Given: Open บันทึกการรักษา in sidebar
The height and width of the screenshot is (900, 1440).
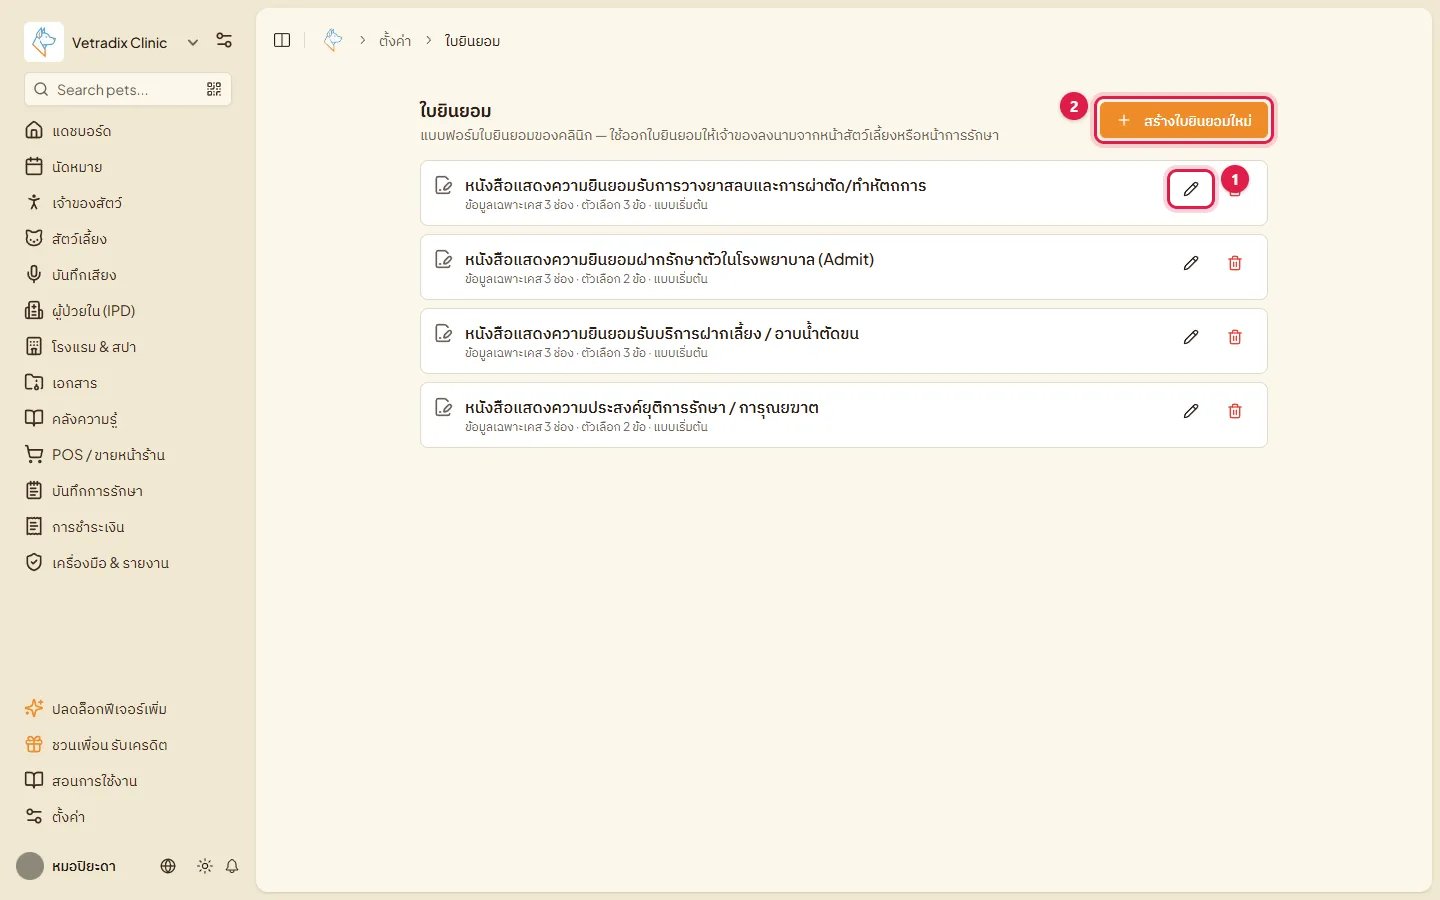Looking at the screenshot, I should click(128, 491).
